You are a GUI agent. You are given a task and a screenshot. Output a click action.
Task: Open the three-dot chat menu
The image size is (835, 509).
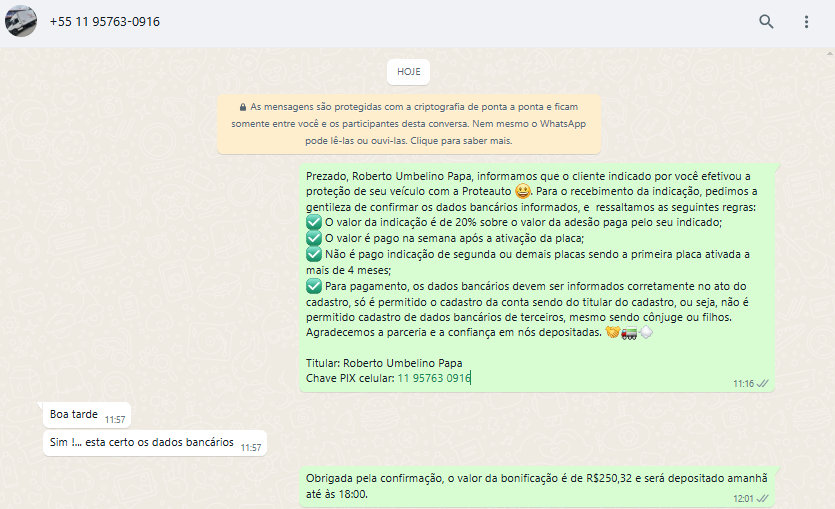pyautogui.click(x=806, y=22)
